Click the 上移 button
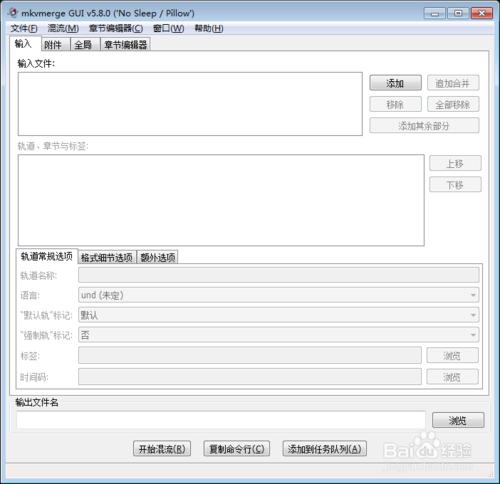500x484 pixels. point(455,164)
